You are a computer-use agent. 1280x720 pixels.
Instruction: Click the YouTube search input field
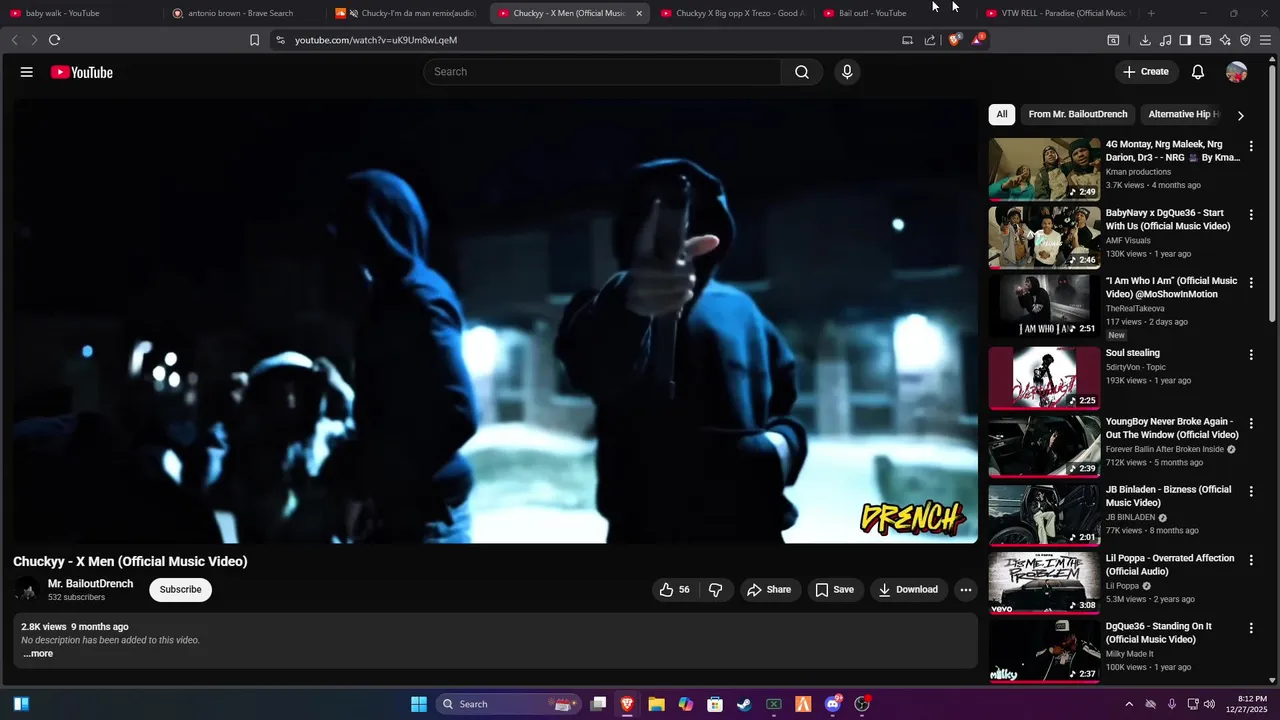(x=602, y=72)
